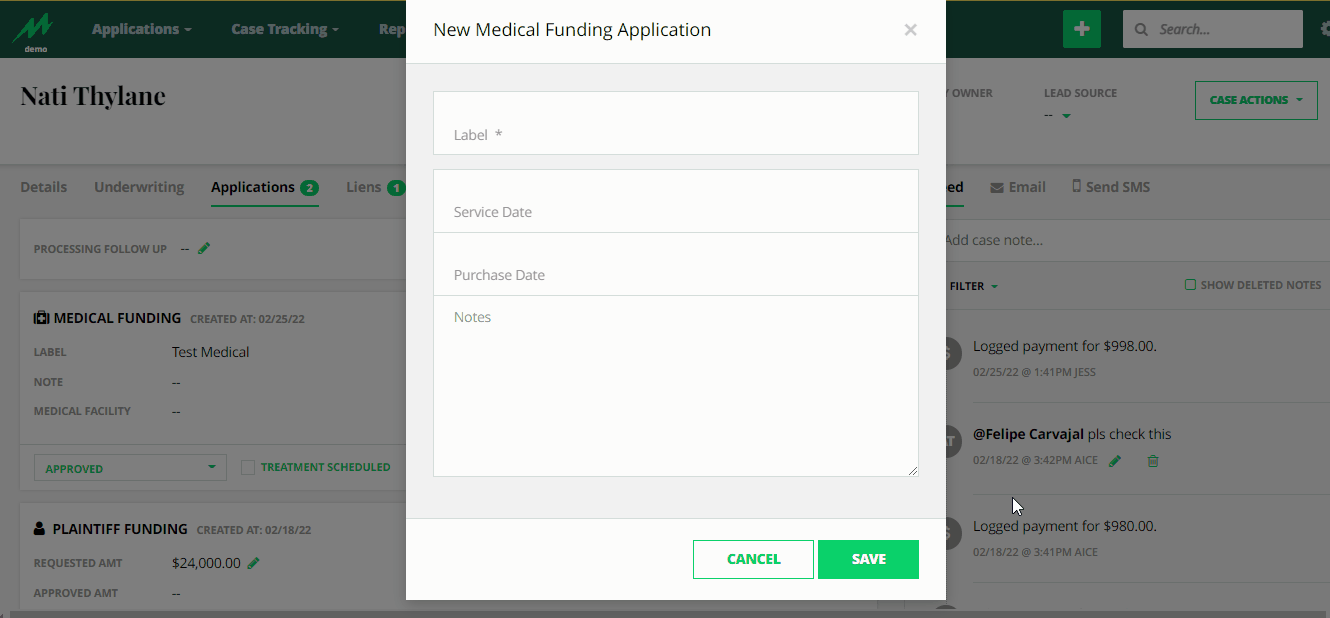Click the green plus quick-add icon
This screenshot has height=618, width=1330.
1081,29
